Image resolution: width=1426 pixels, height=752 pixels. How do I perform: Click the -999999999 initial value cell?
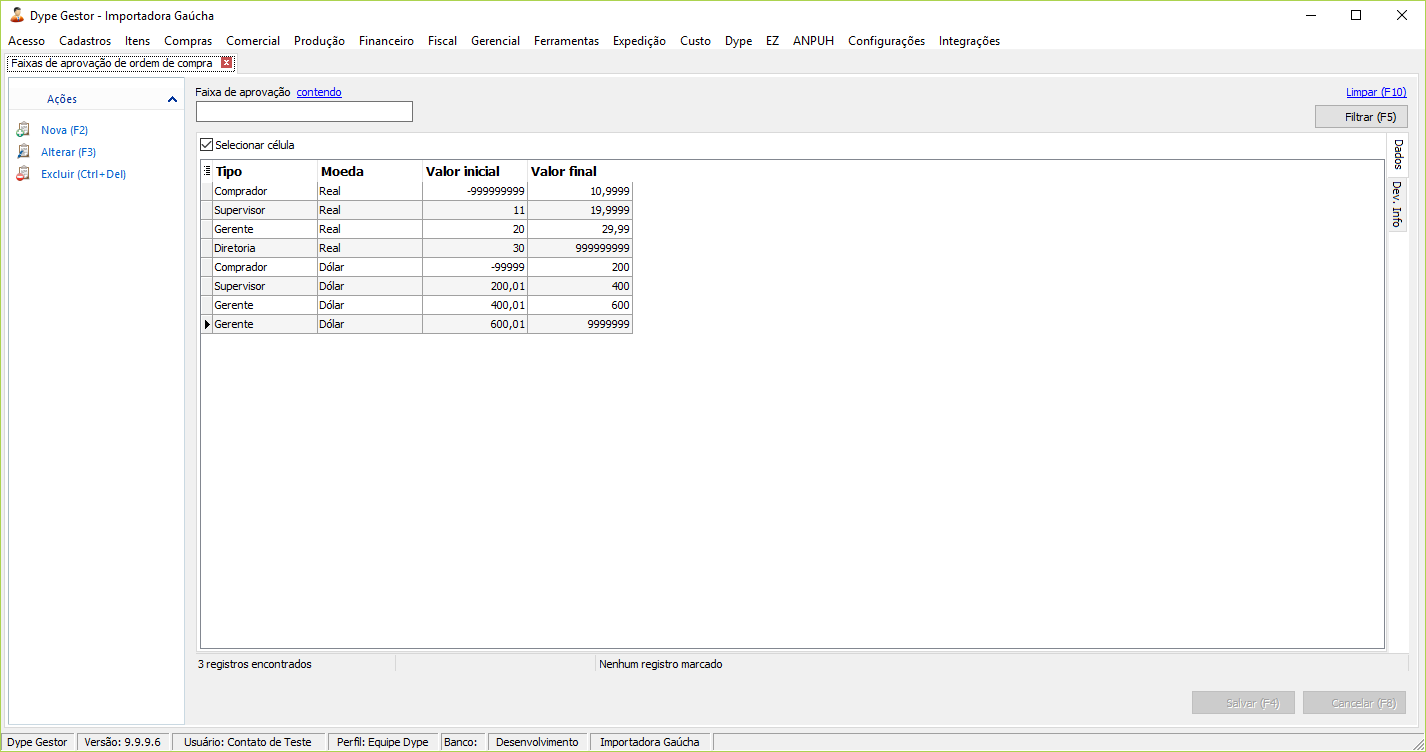(475, 191)
